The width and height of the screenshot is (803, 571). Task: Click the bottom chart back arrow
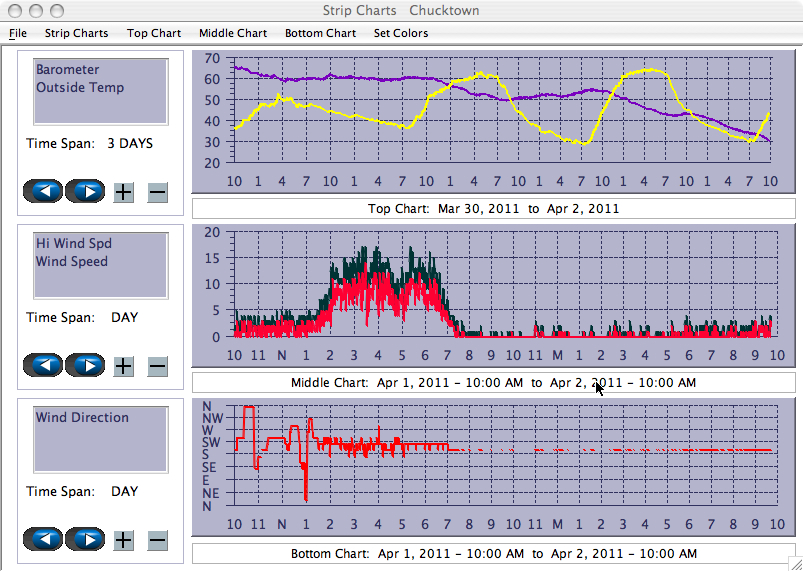point(43,540)
